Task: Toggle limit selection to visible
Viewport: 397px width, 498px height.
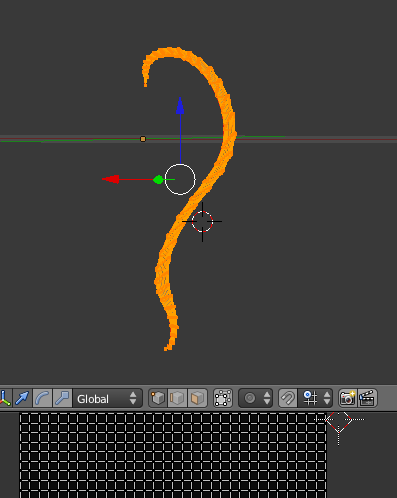Action: 223,398
